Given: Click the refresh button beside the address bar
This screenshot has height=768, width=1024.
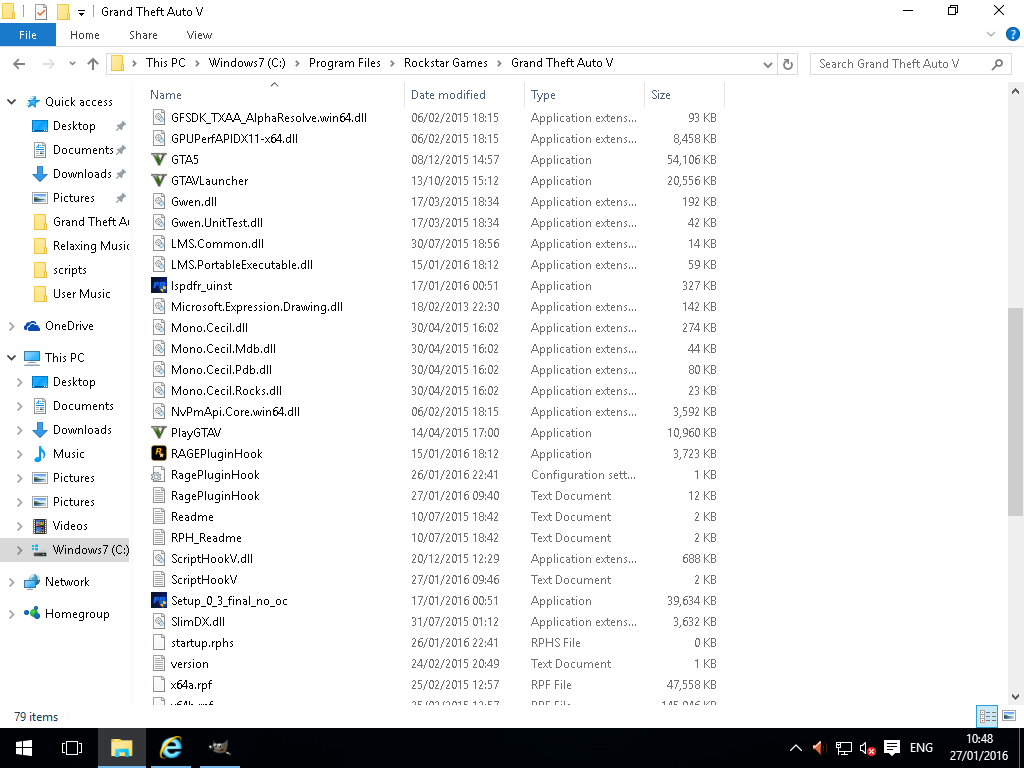Looking at the screenshot, I should pos(788,64).
